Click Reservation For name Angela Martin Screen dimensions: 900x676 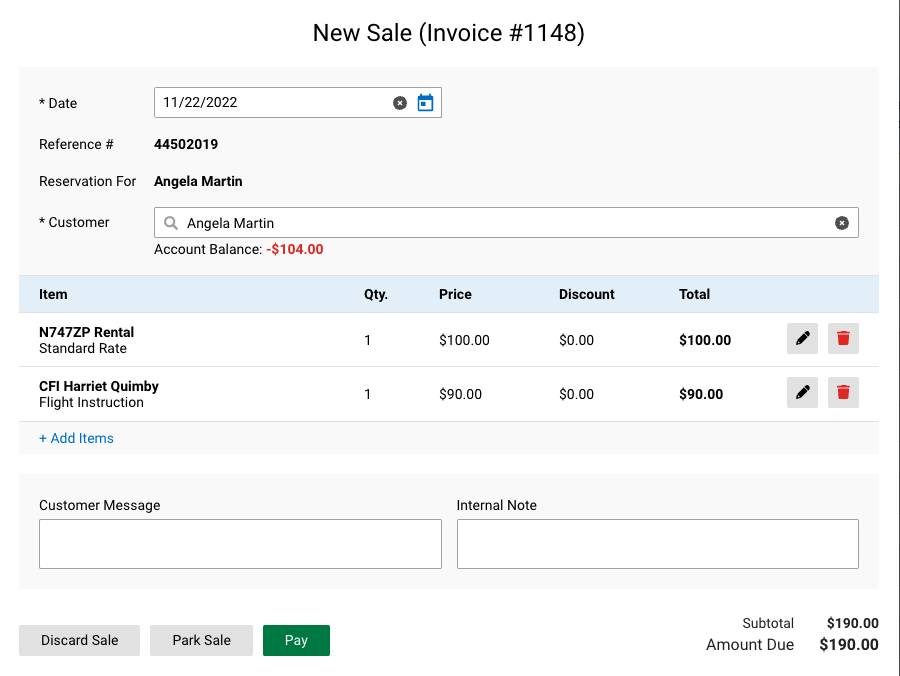[x=198, y=181]
